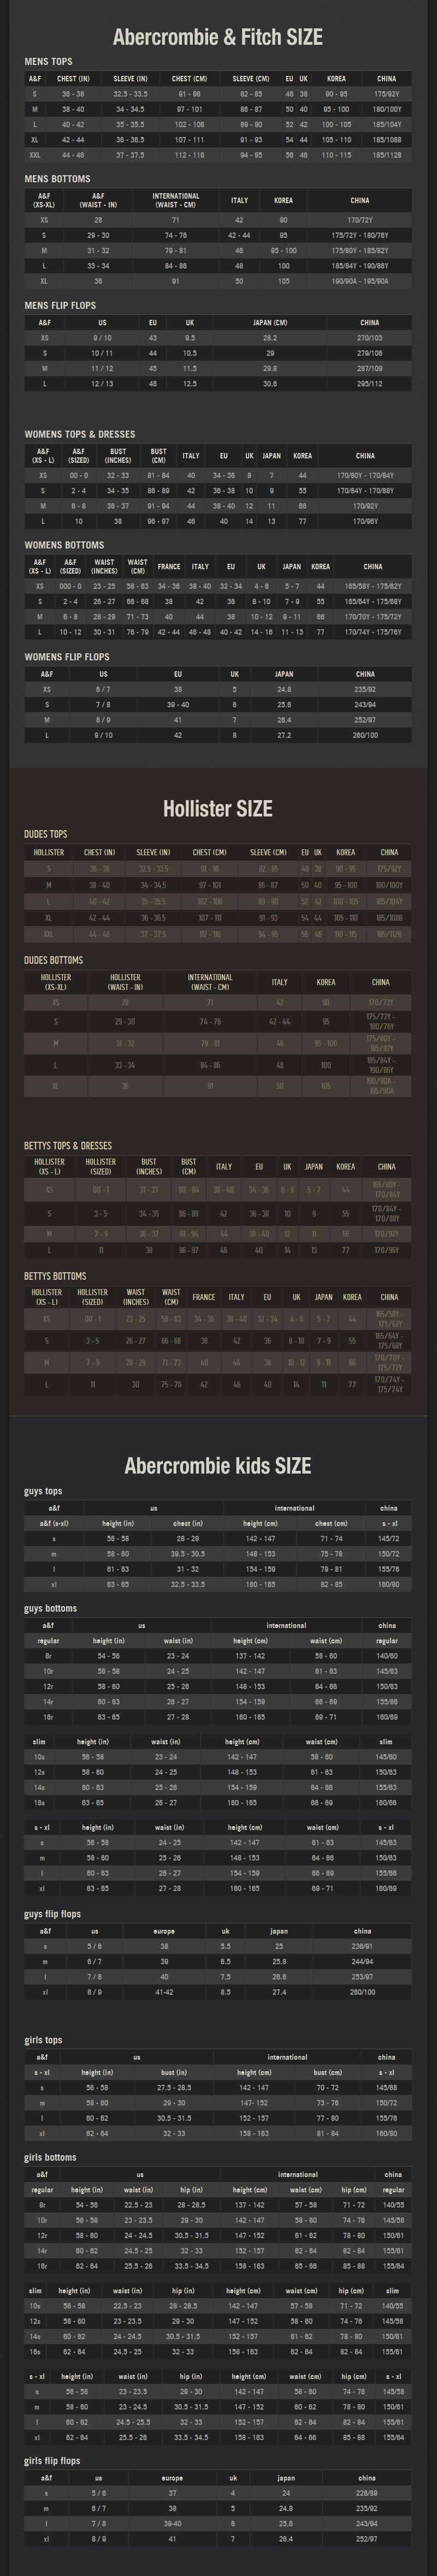Select the guys flip flops heading
The height and width of the screenshot is (2576, 437).
53,1914
